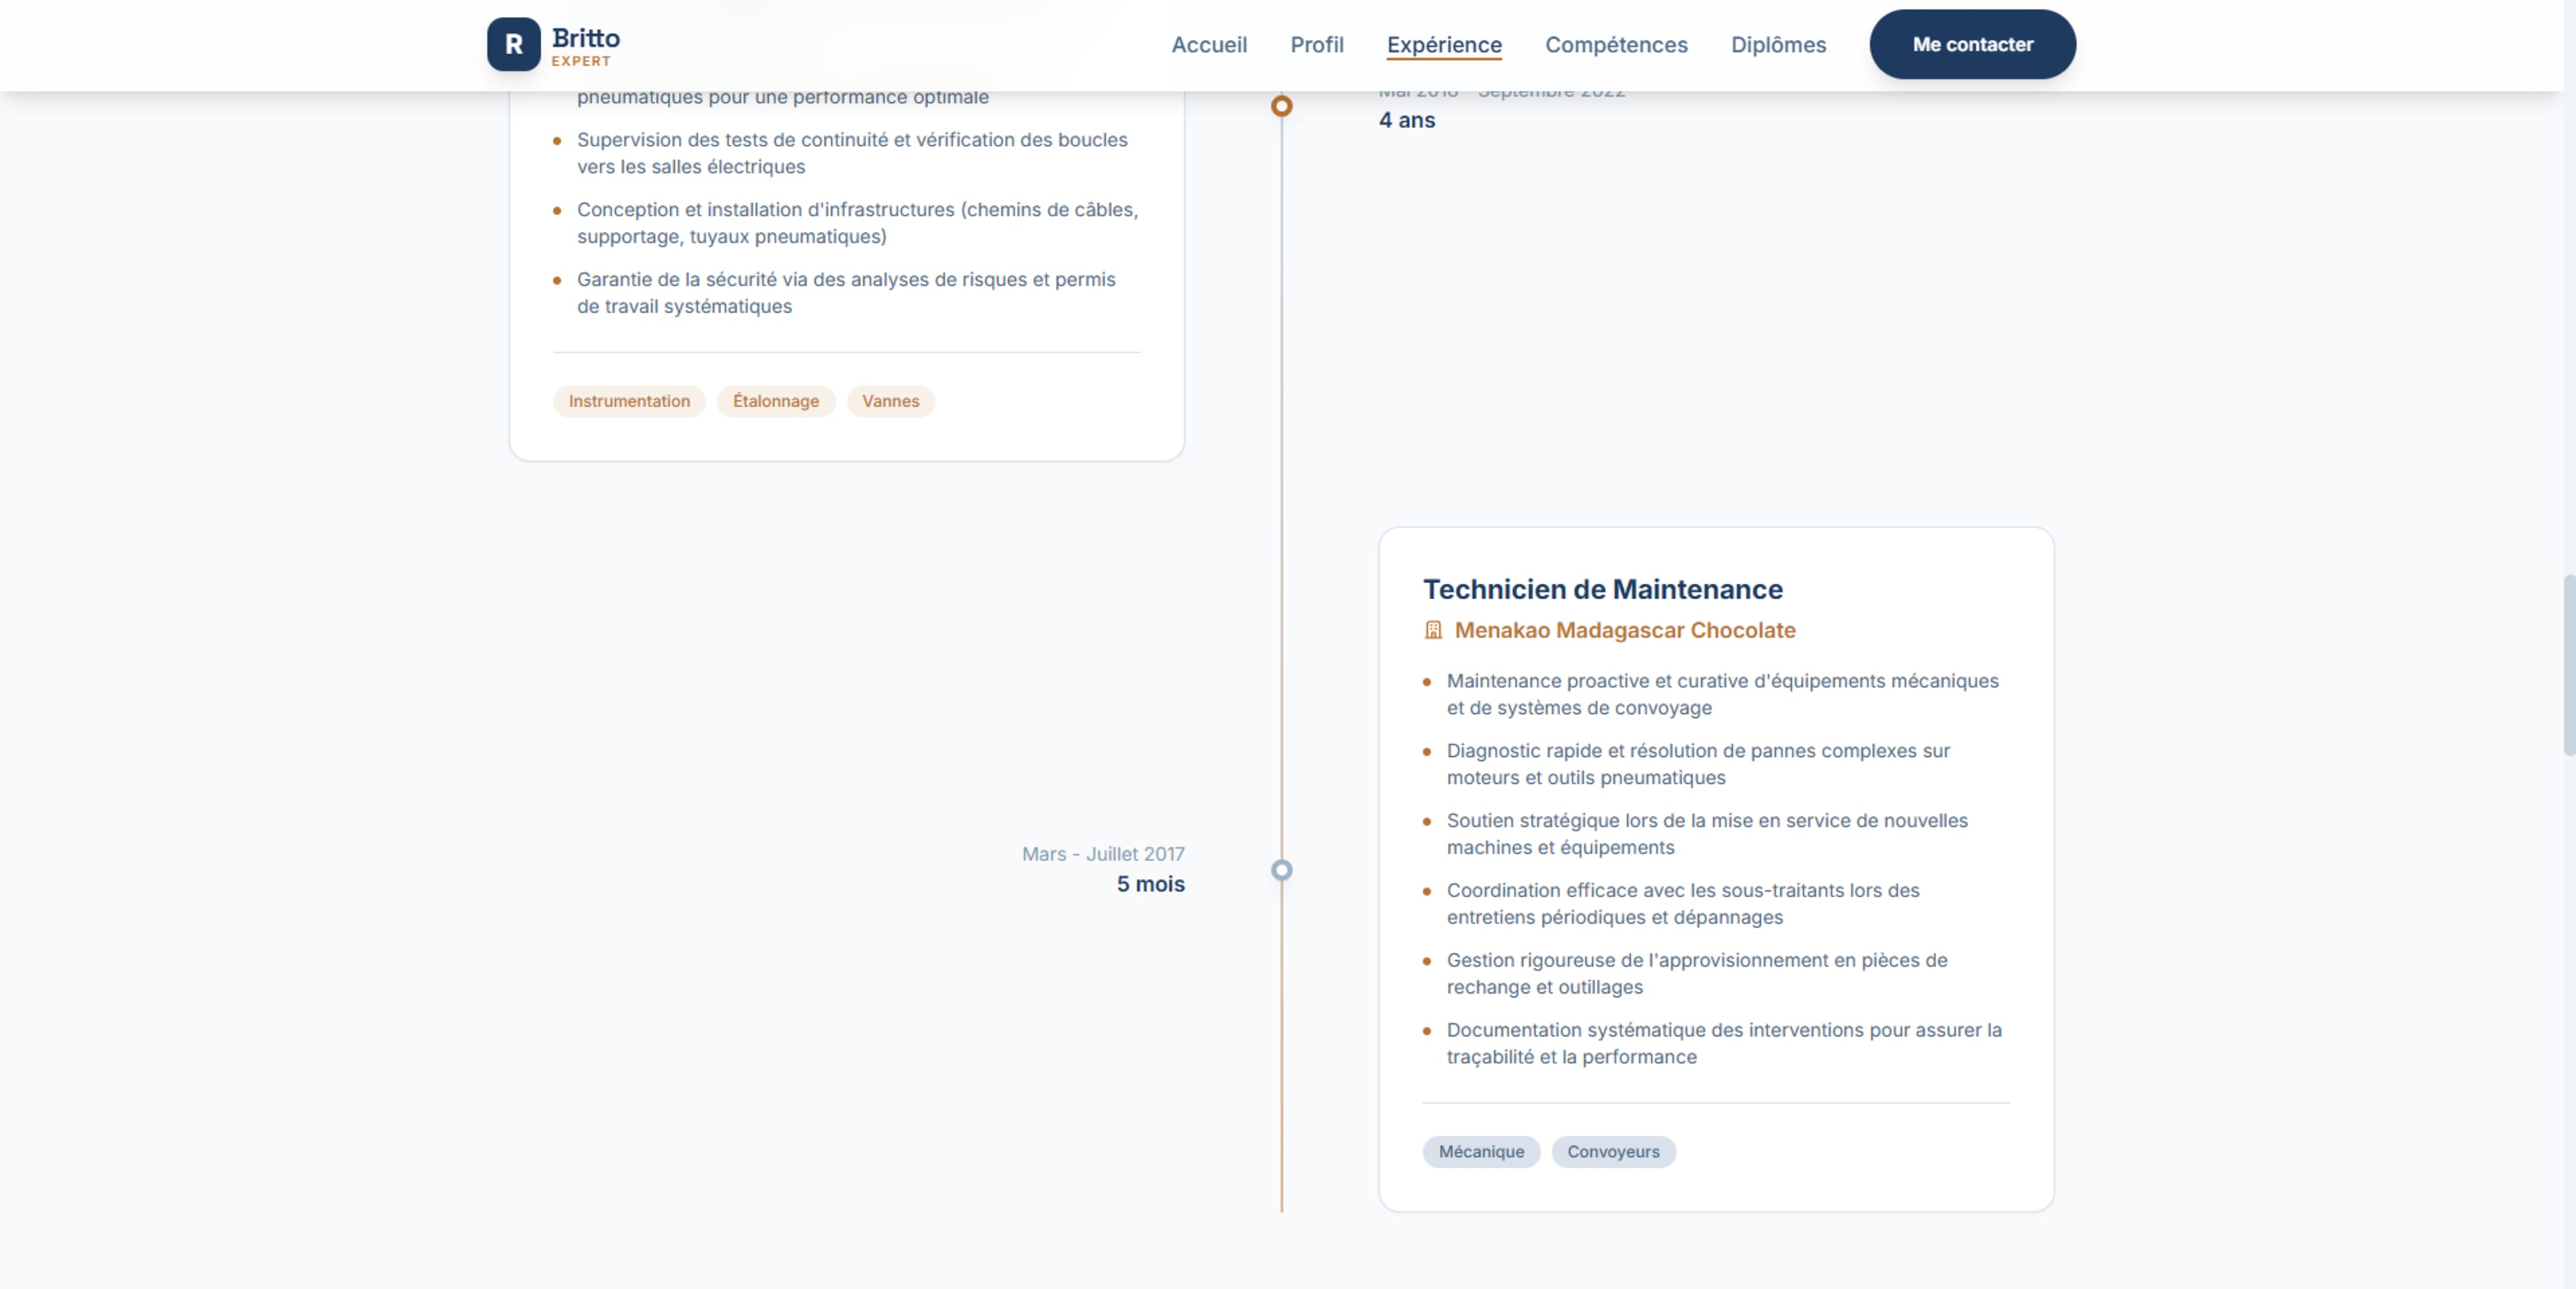This screenshot has width=2576, height=1289.
Task: Click the Instrumentation tag
Action: pos(629,401)
